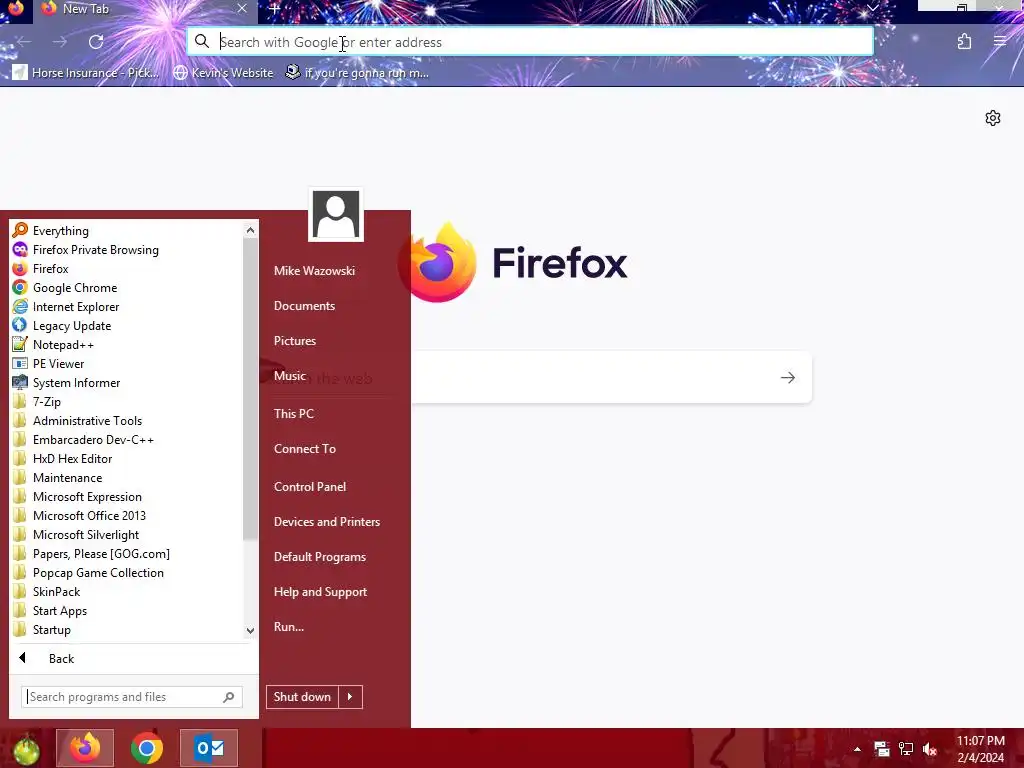The height and width of the screenshot is (768, 1024).
Task: Click Firefox reload page icon
Action: pyautogui.click(x=96, y=42)
